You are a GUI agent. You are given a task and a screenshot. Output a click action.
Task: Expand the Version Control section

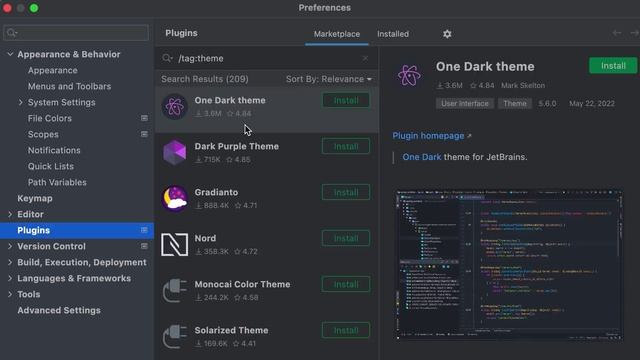[x=10, y=246]
